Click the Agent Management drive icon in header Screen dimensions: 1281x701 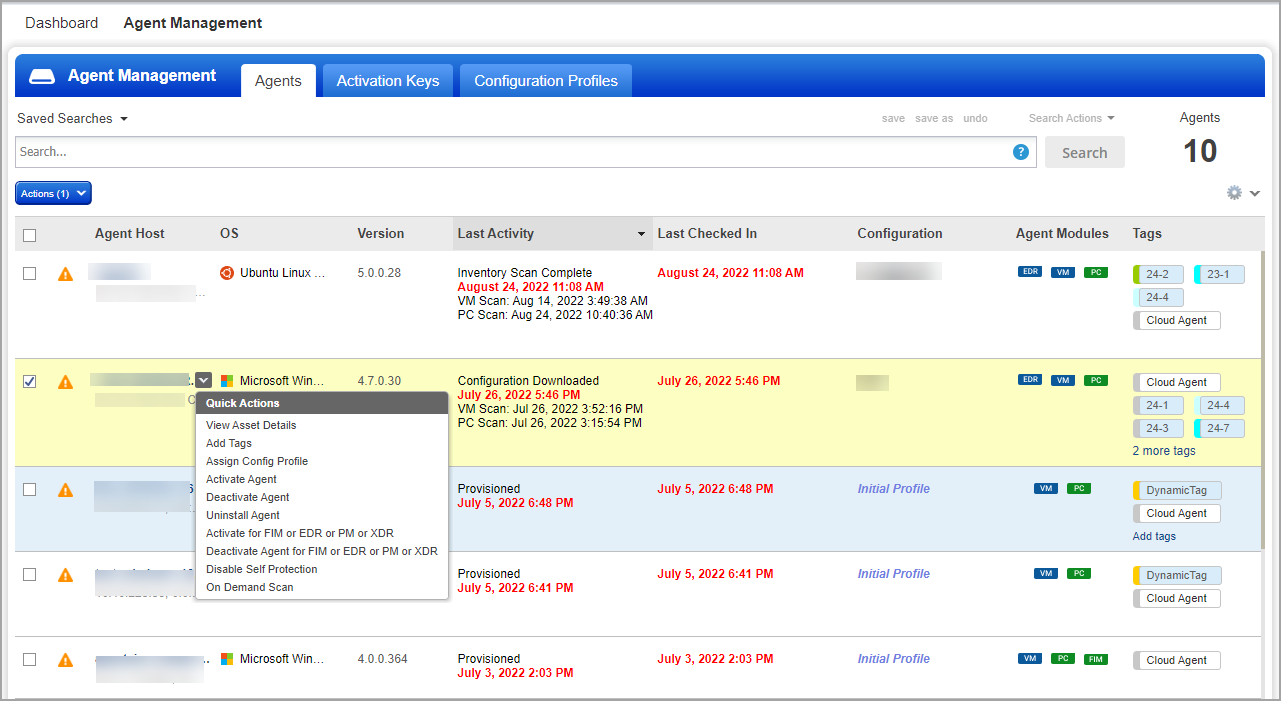[x=42, y=77]
